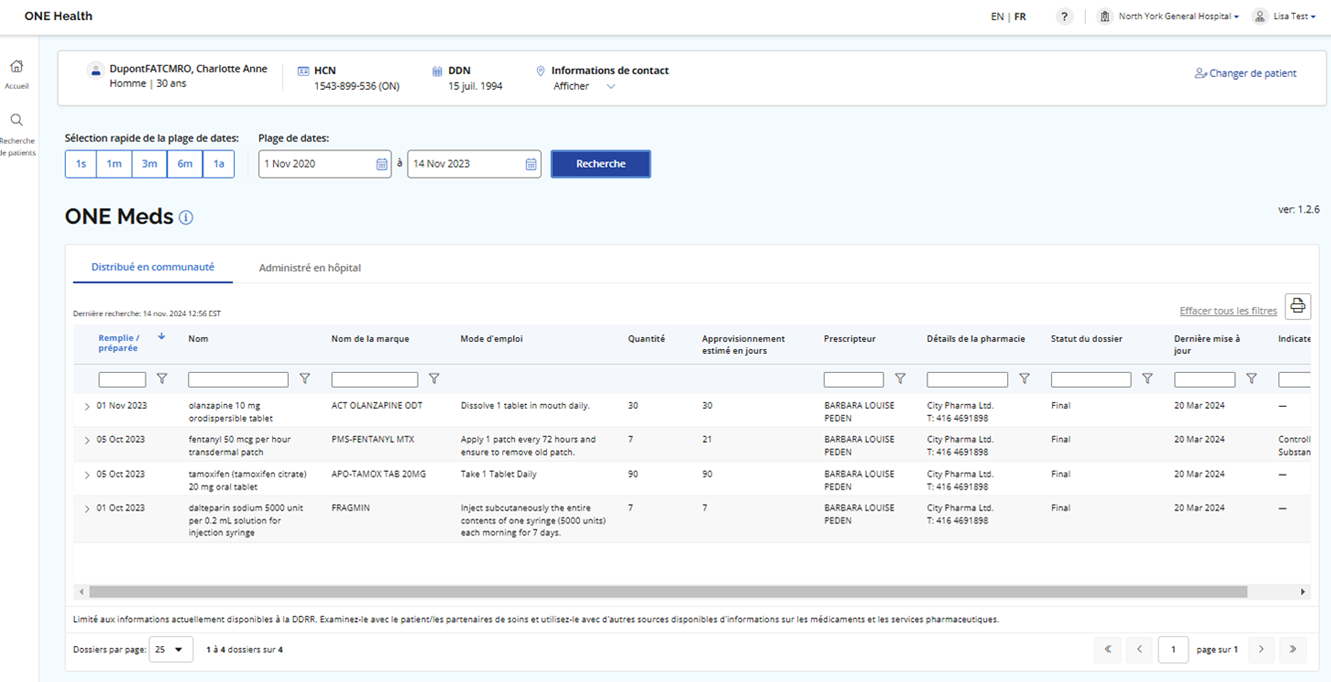1331x682 pixels.
Task: Click the Nom de la marque filter funnel
Action: (434, 379)
